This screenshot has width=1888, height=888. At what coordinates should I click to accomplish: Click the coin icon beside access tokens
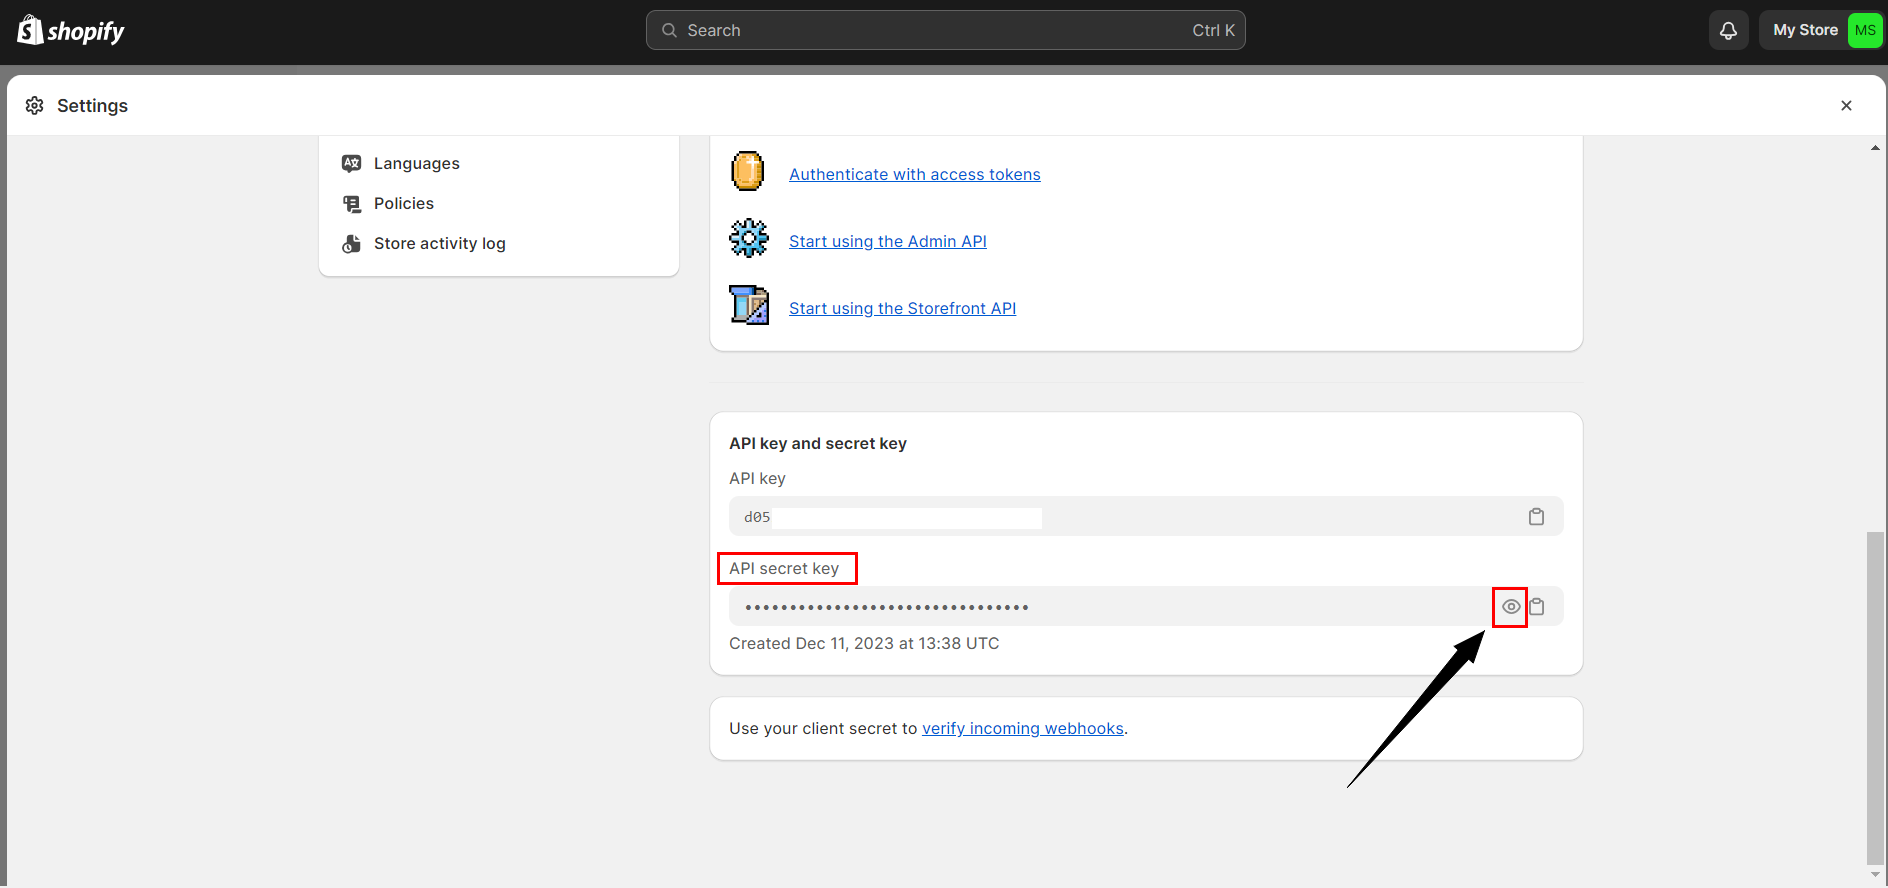[x=747, y=171]
